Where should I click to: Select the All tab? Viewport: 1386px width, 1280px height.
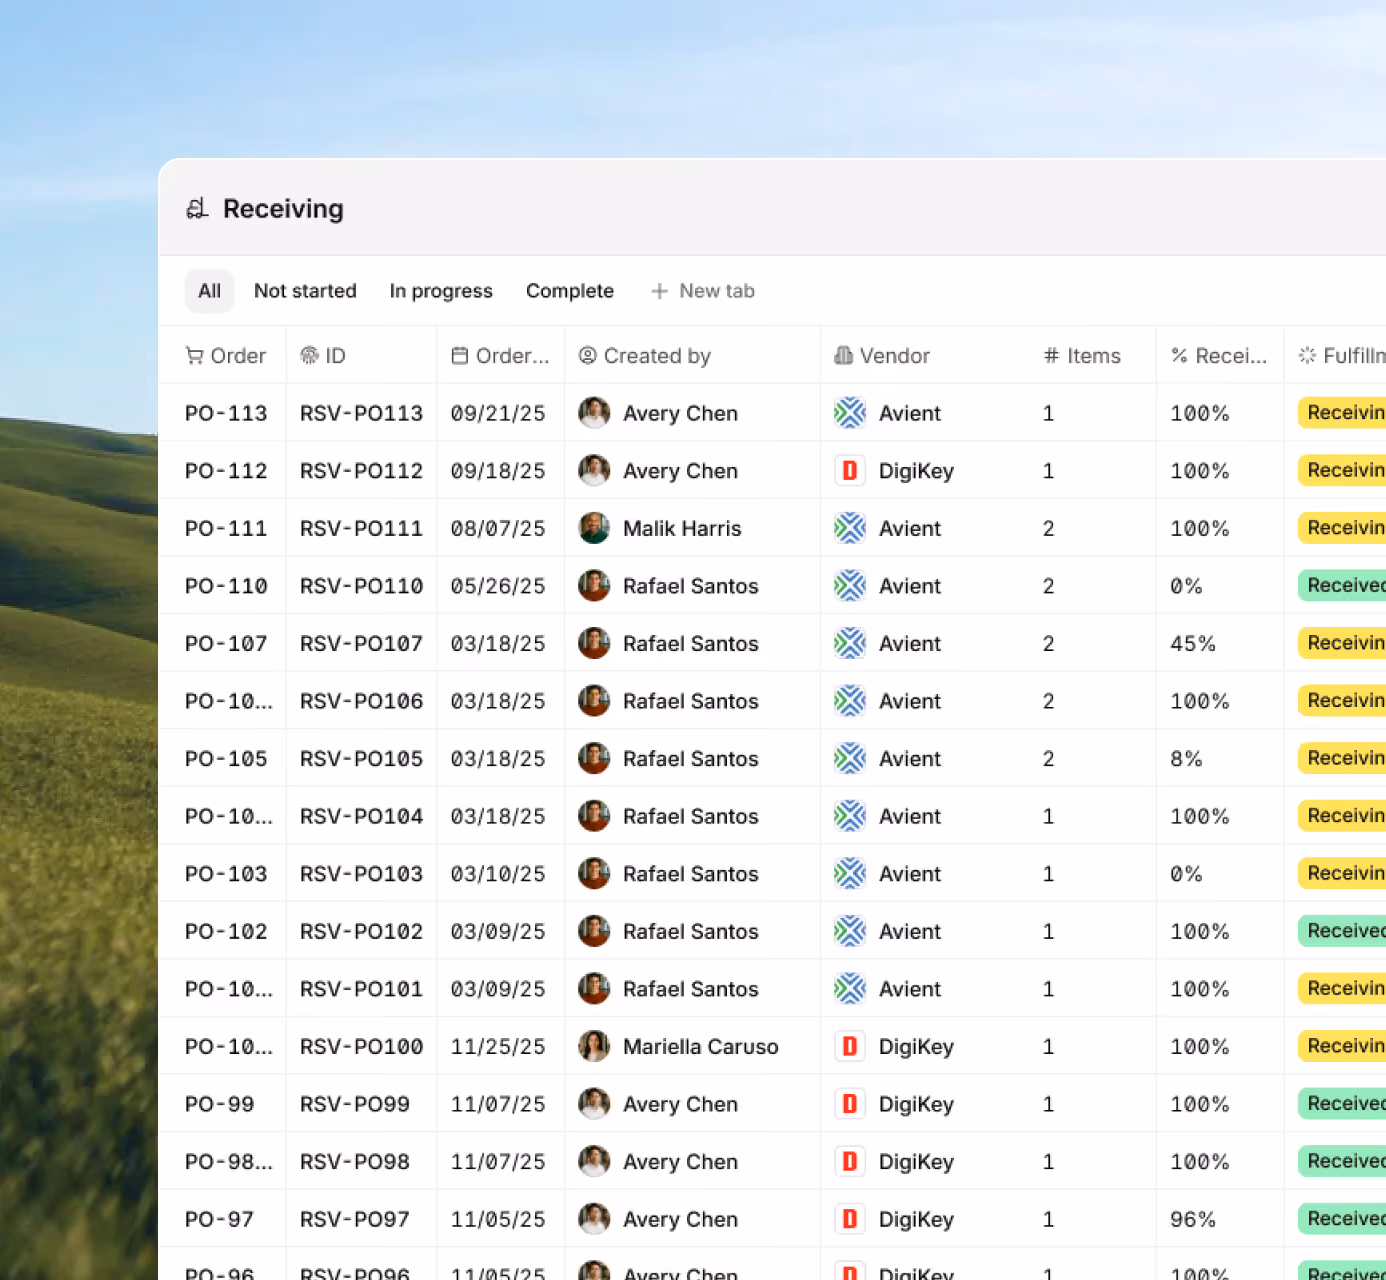(x=209, y=291)
